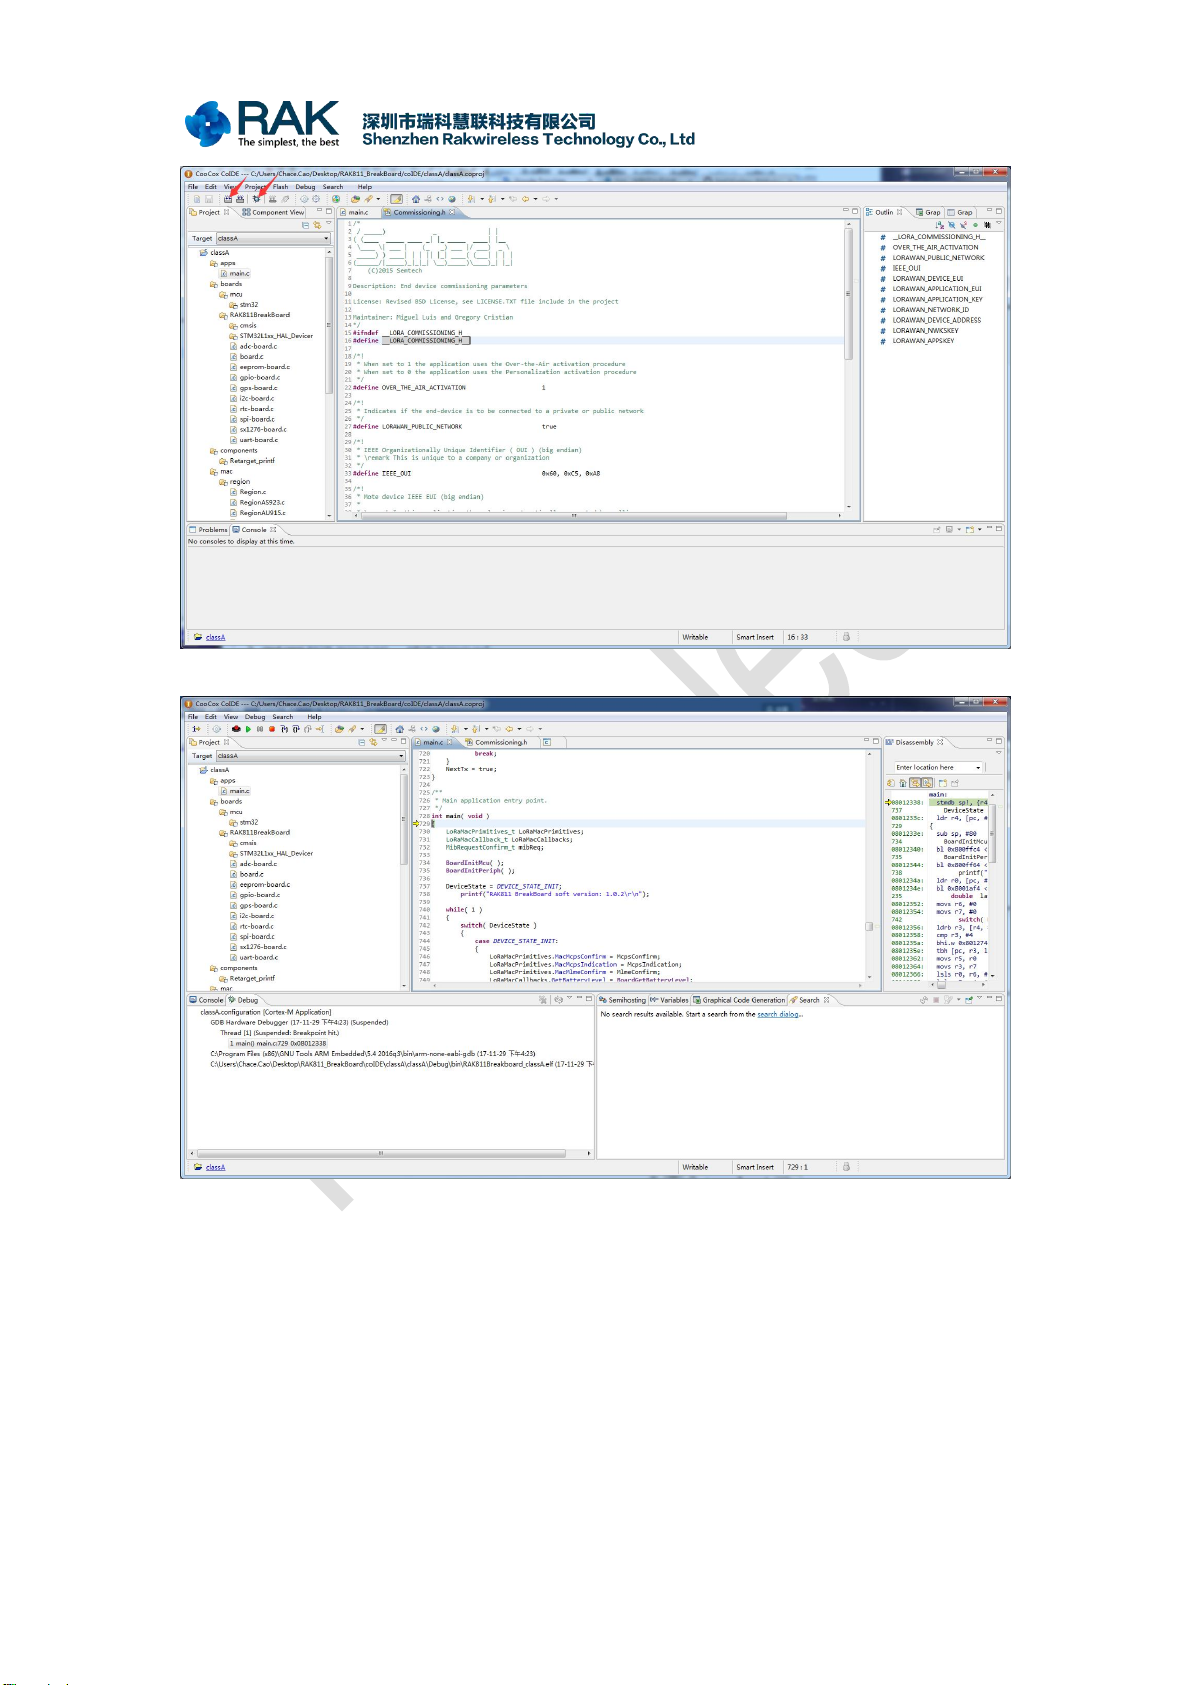Open the Flash menu
The height and width of the screenshot is (1685, 1192).
280,187
